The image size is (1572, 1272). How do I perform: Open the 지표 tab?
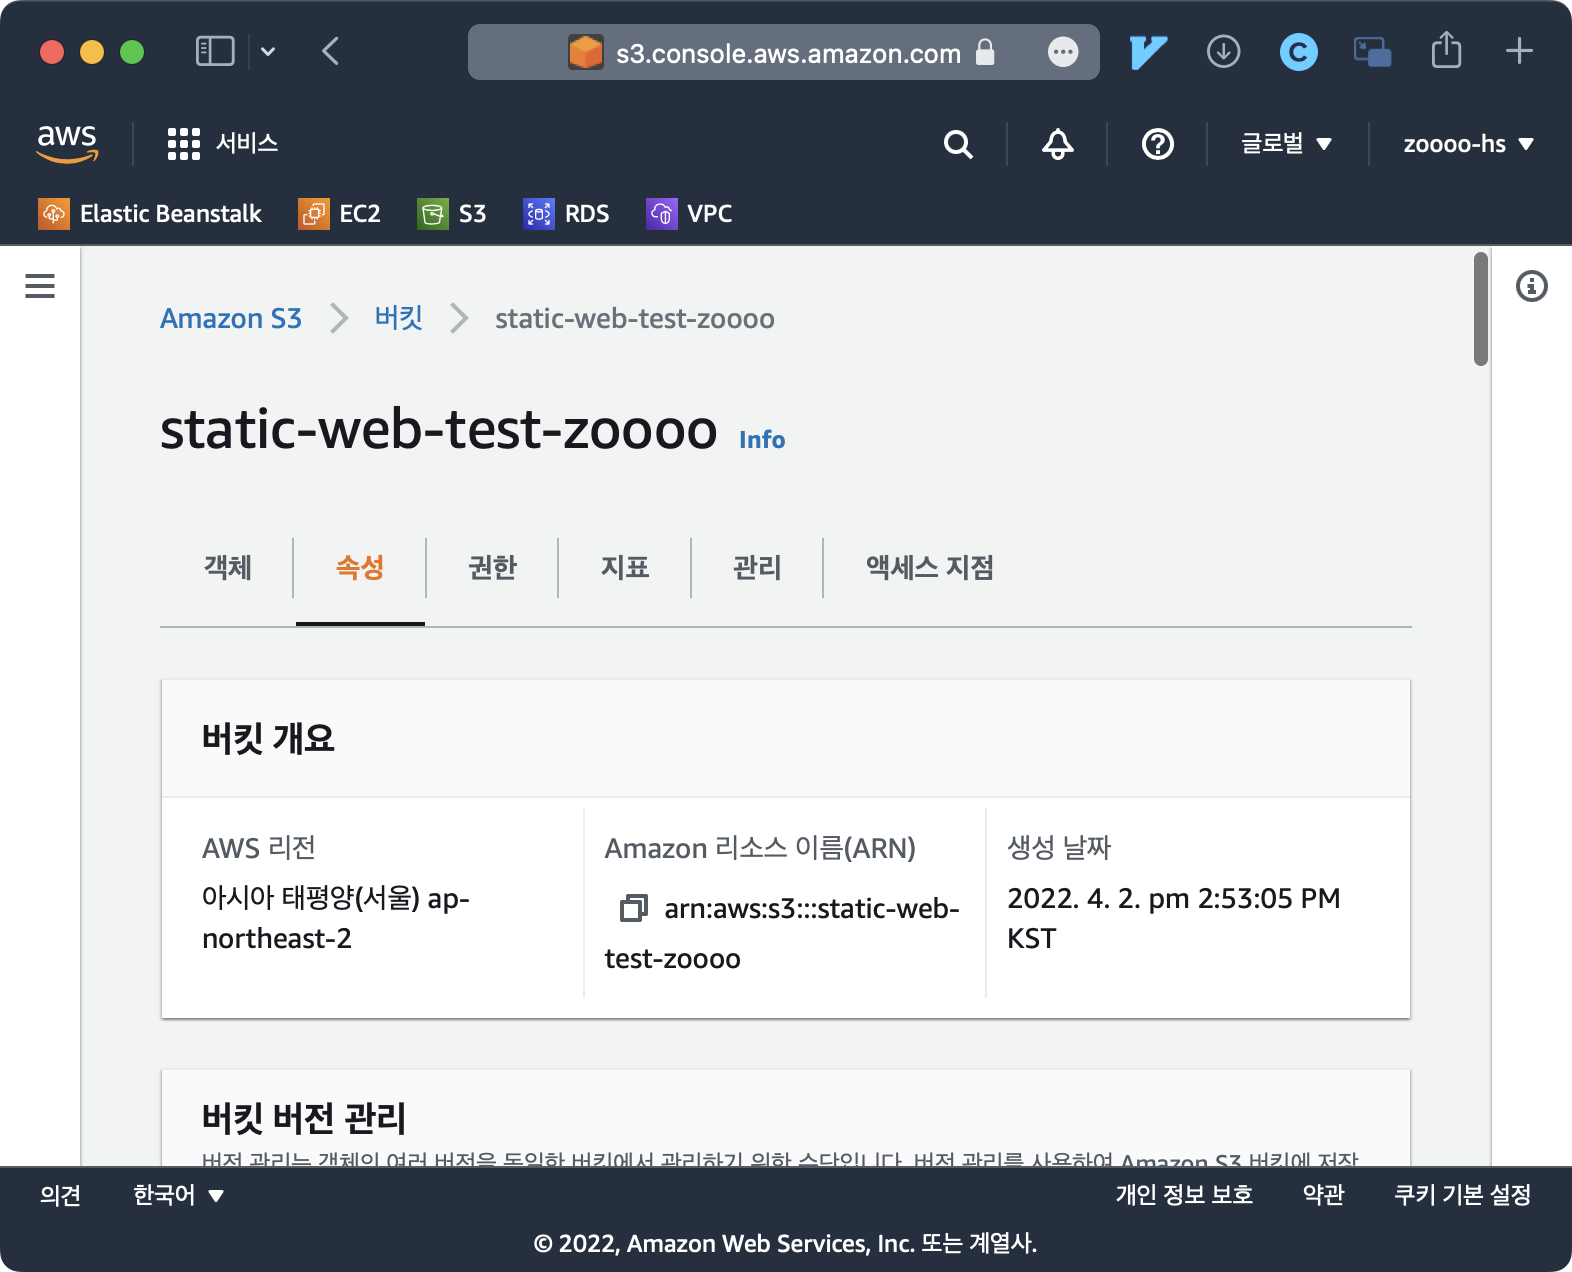tap(625, 568)
